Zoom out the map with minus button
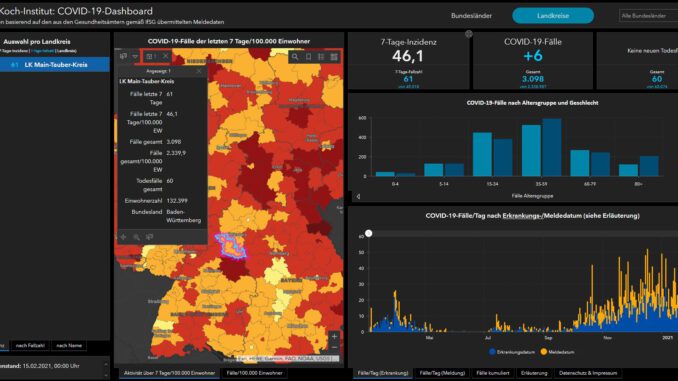 click(334, 347)
